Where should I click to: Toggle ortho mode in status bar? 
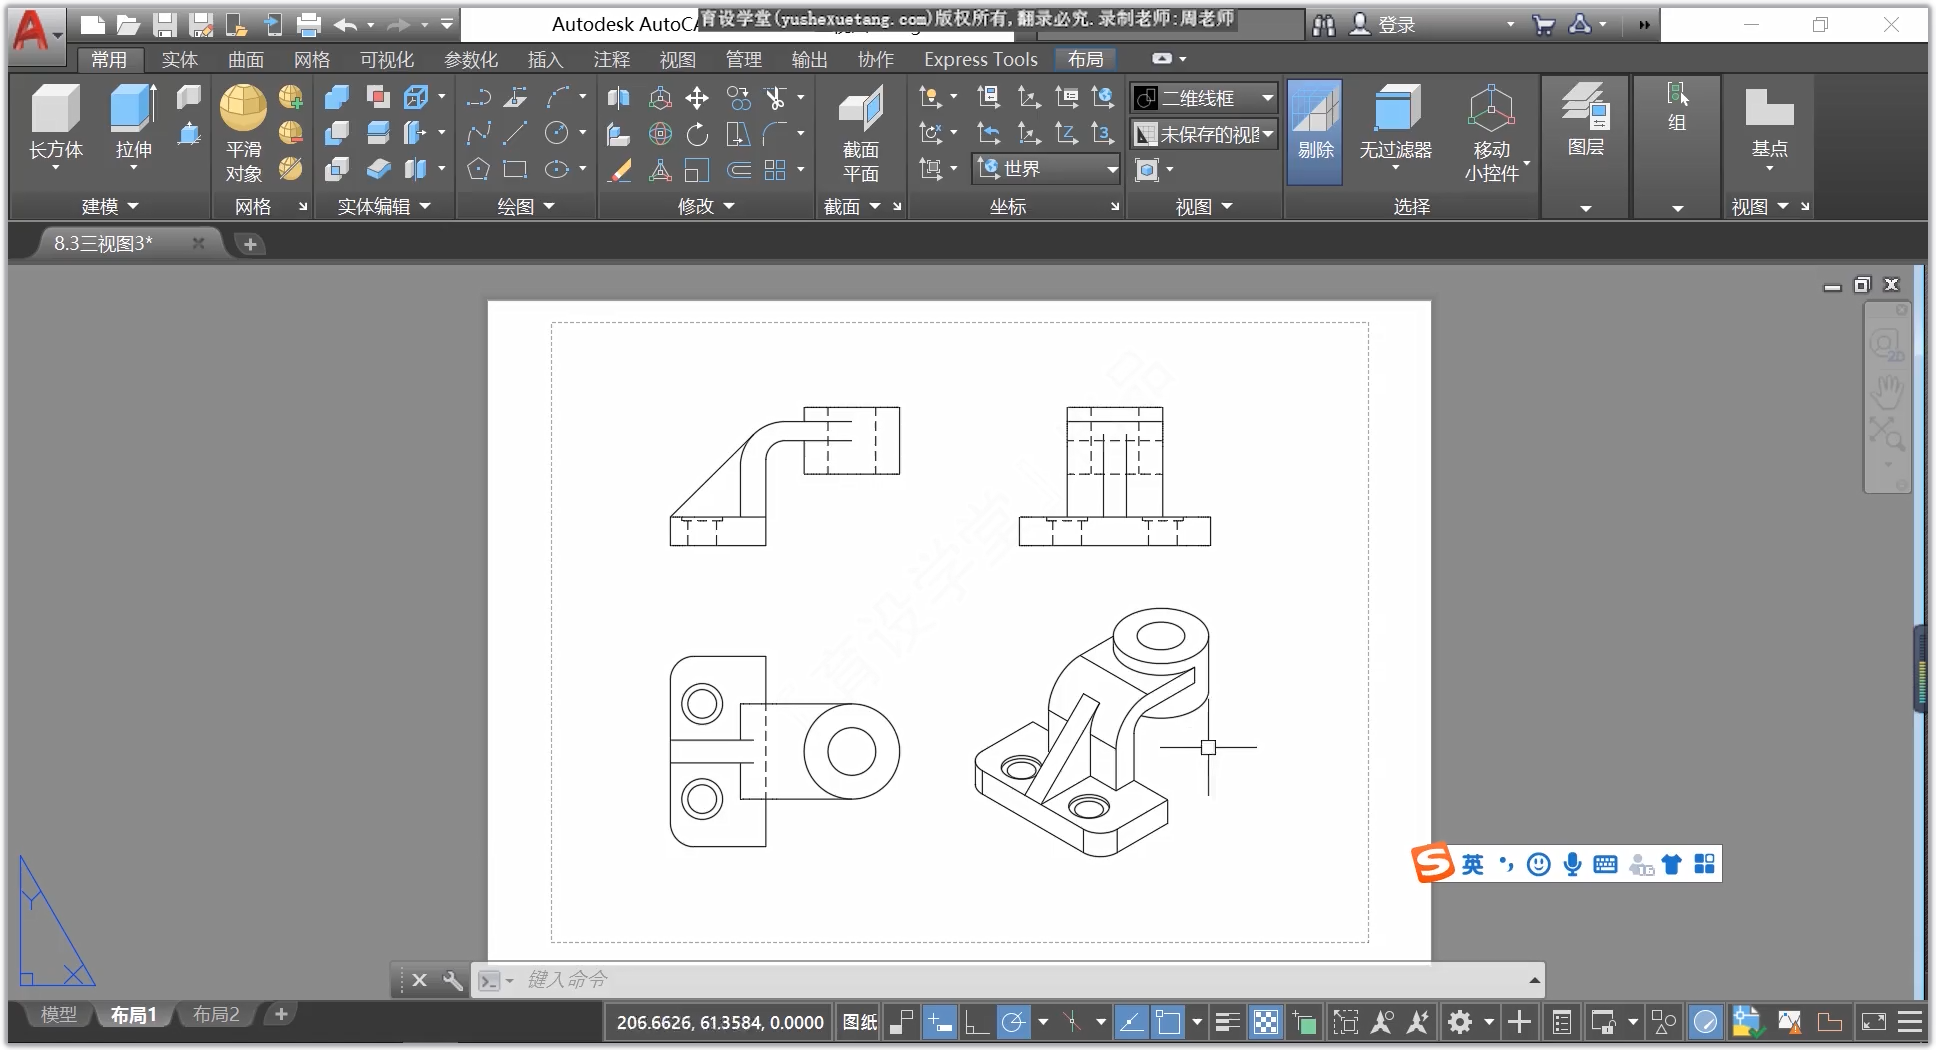[x=976, y=1022]
